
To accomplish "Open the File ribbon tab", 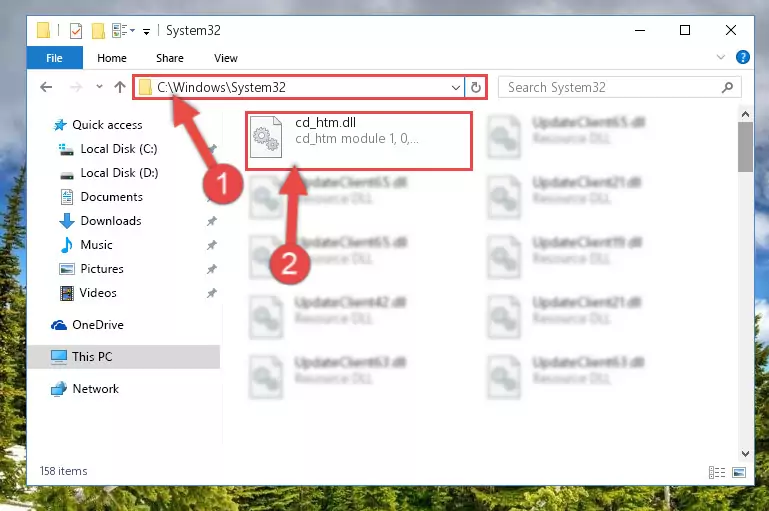I will pos(54,58).
